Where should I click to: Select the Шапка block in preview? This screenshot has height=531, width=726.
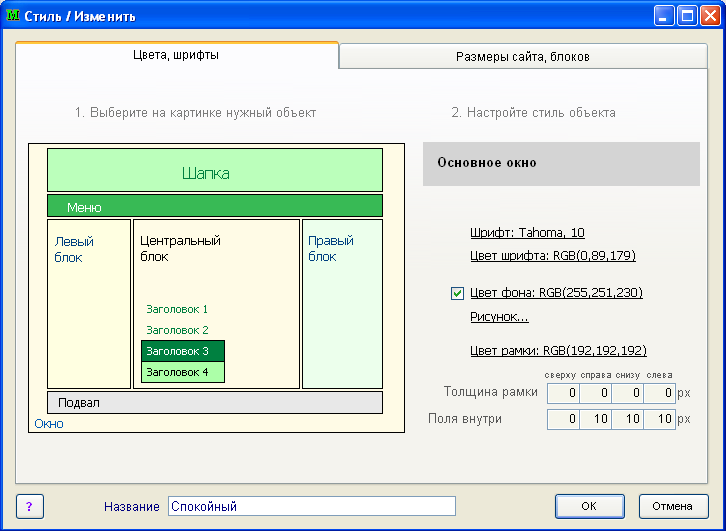215,170
